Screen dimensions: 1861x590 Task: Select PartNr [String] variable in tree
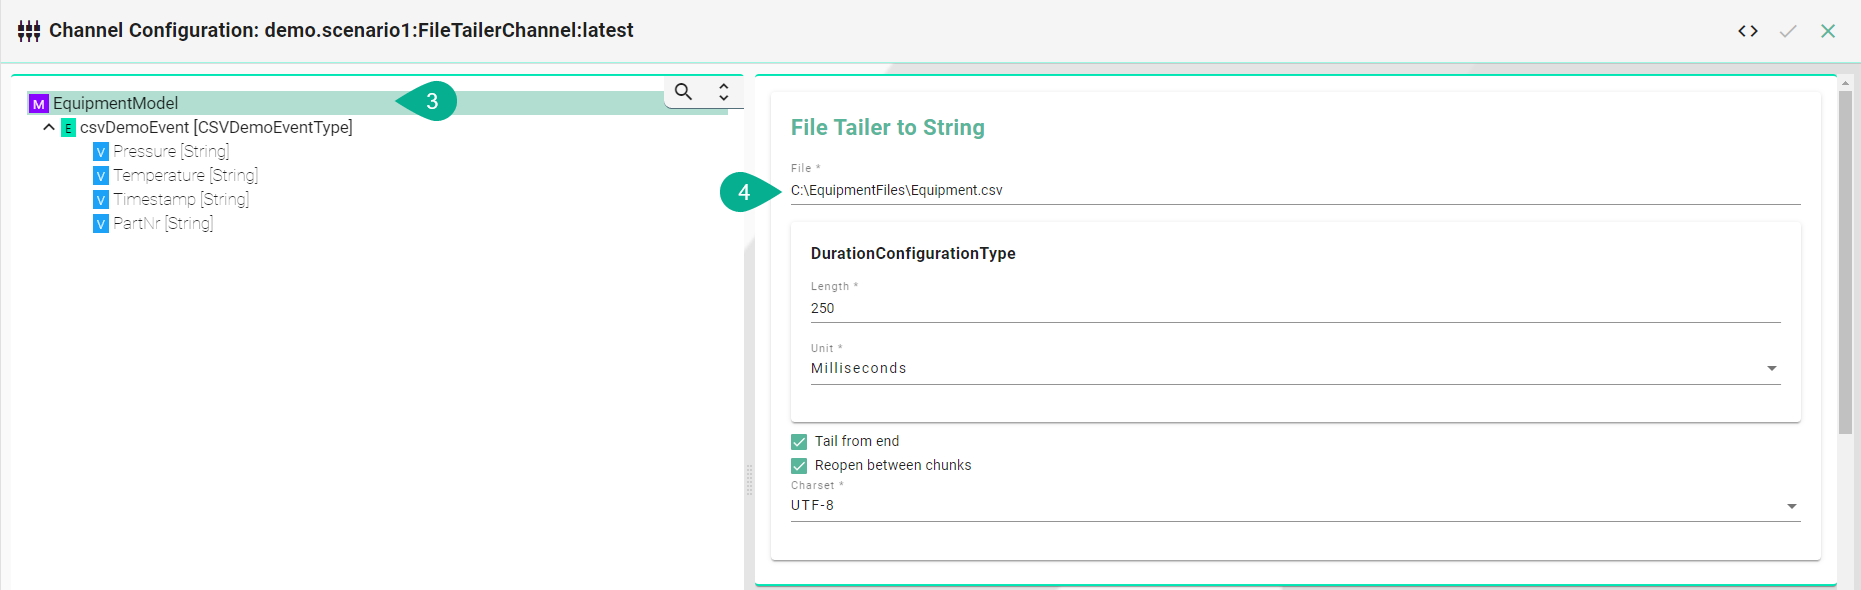[163, 224]
